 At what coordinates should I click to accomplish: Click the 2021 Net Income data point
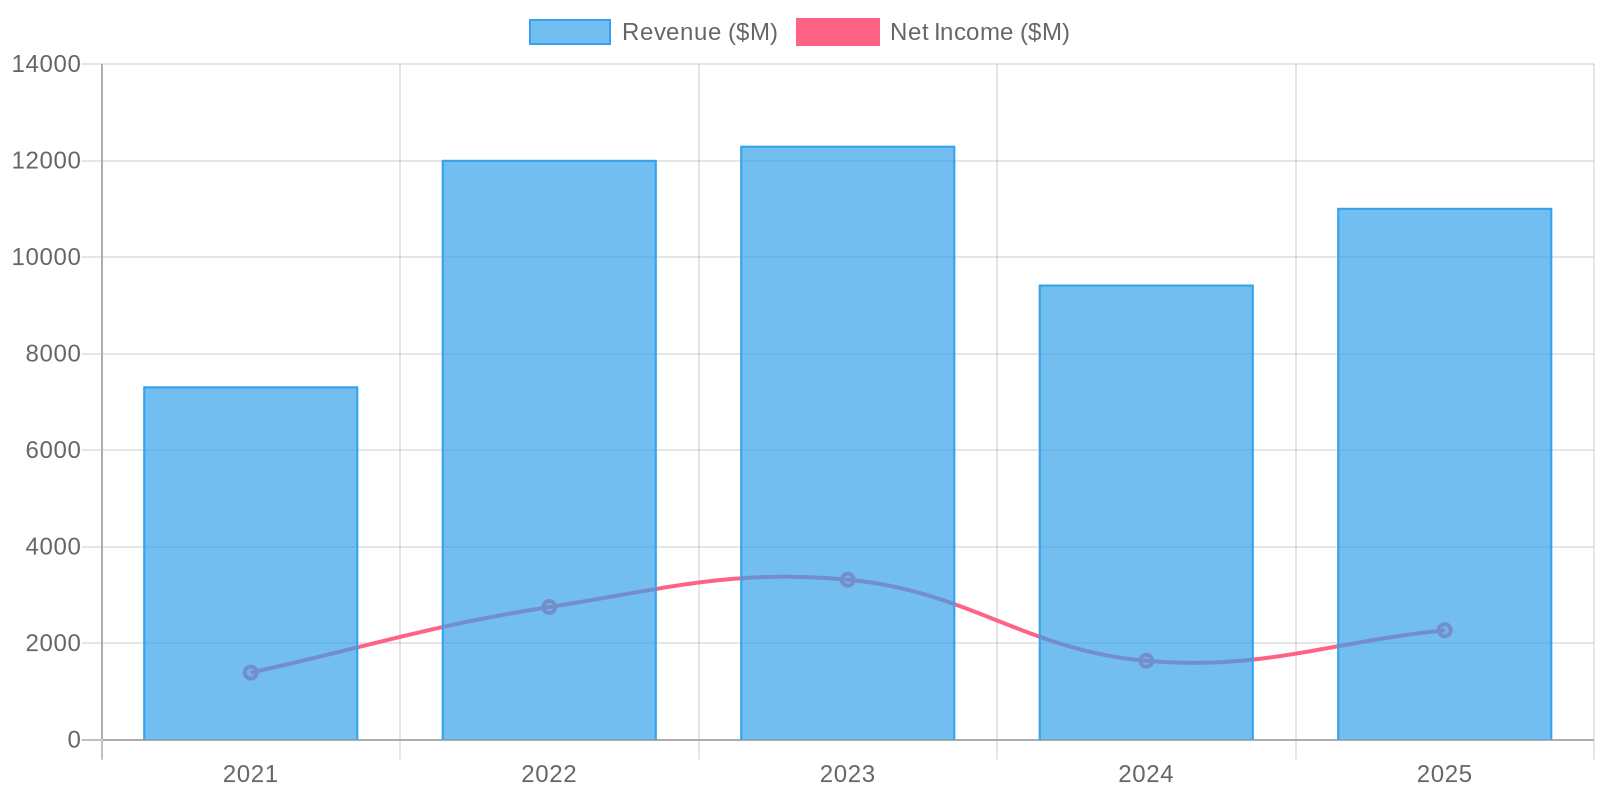pos(251,672)
